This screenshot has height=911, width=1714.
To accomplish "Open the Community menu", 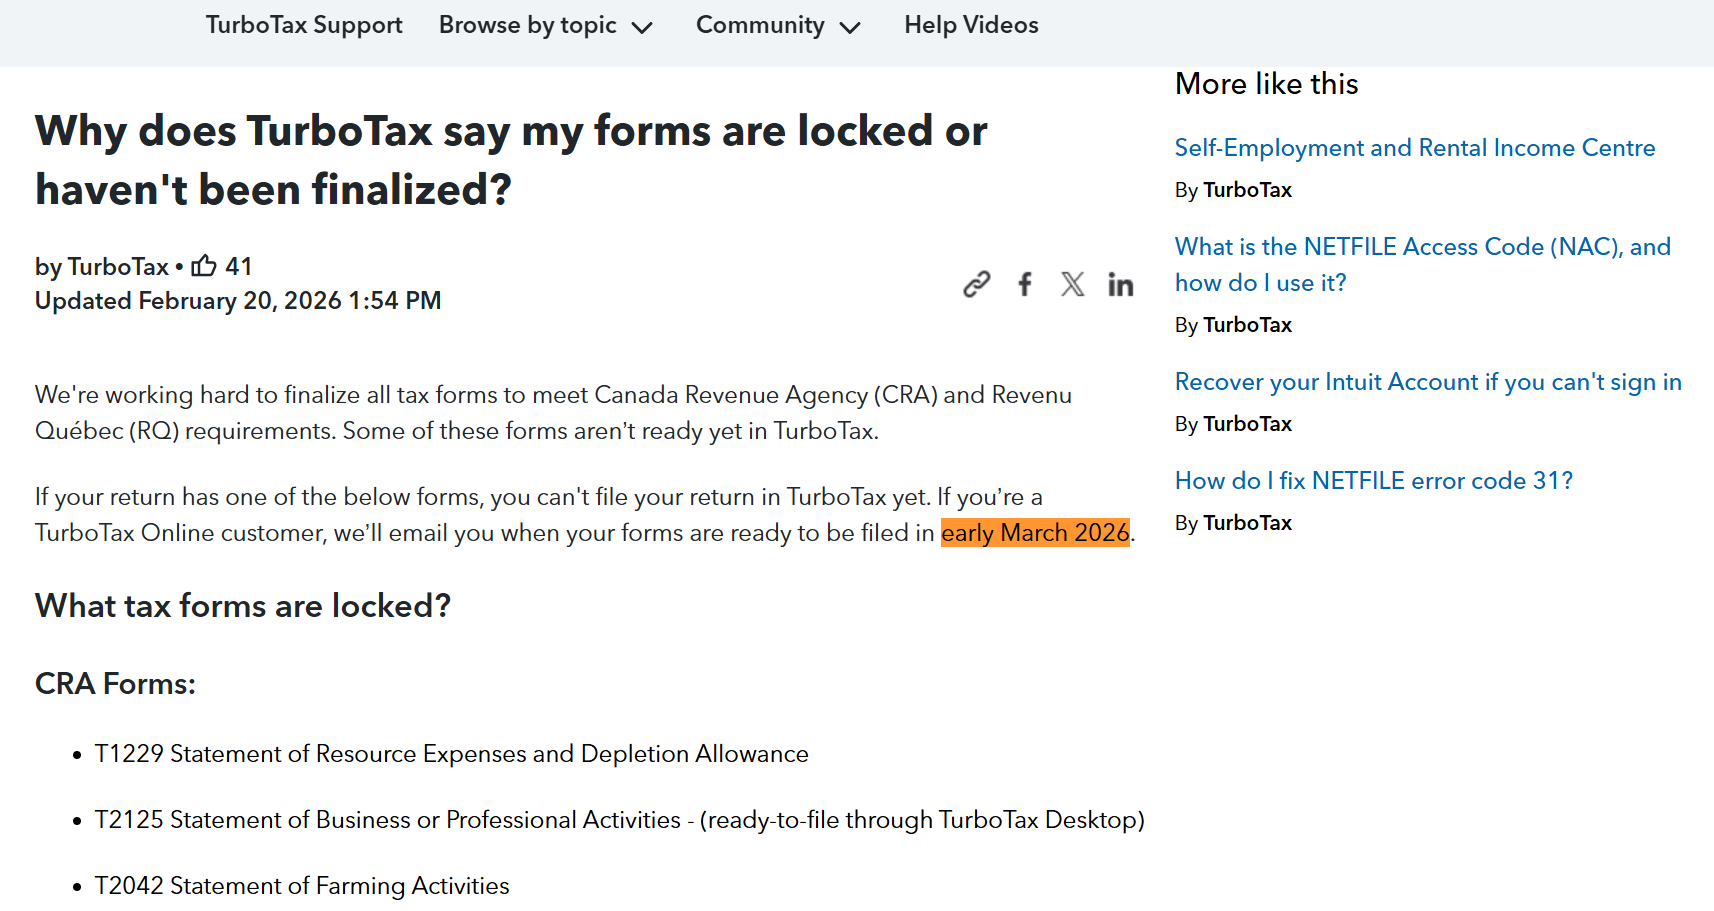I will coord(760,25).
